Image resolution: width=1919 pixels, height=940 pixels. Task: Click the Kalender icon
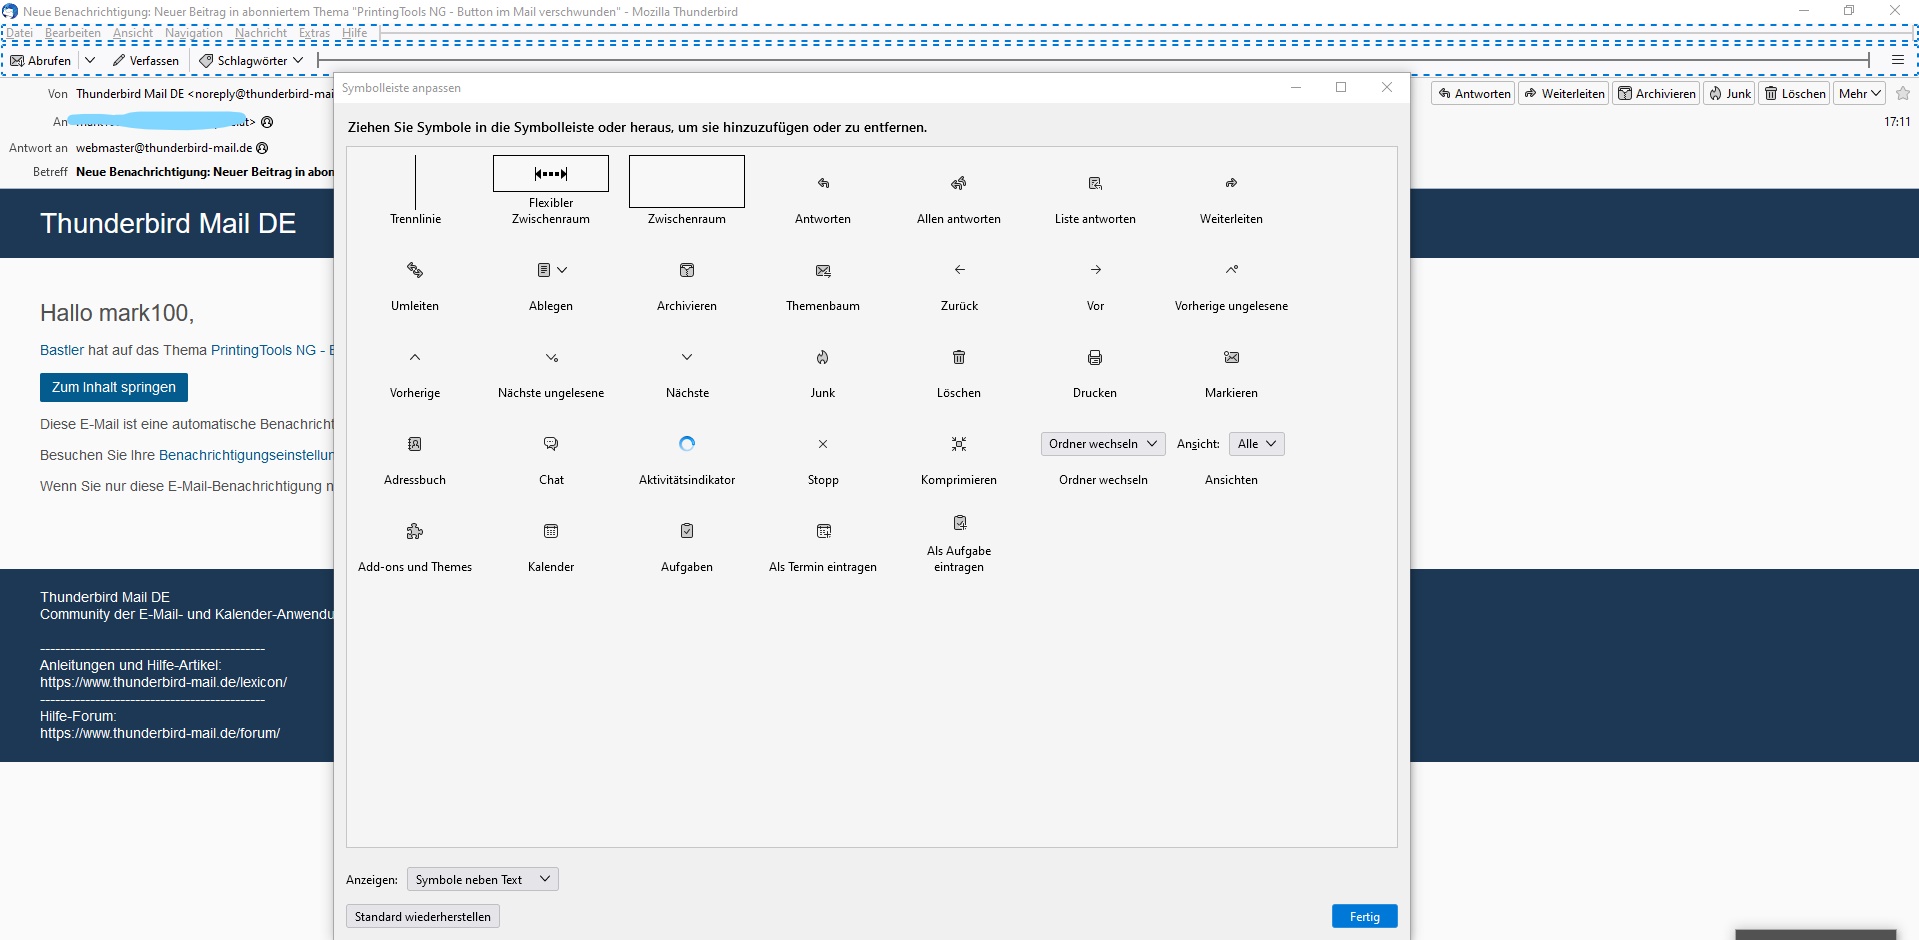click(x=551, y=531)
